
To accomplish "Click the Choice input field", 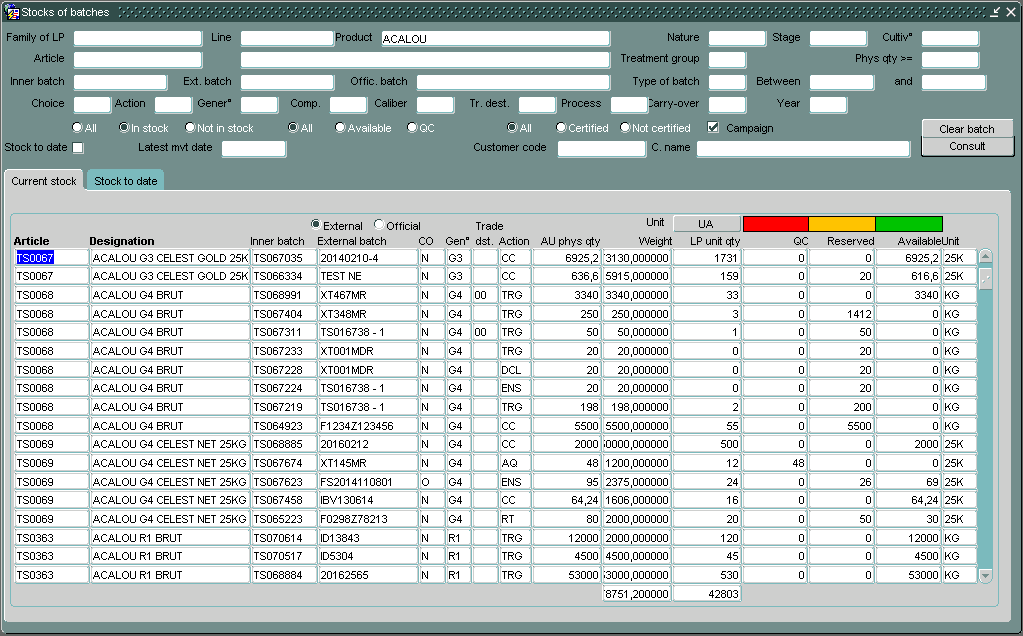I will pos(92,104).
